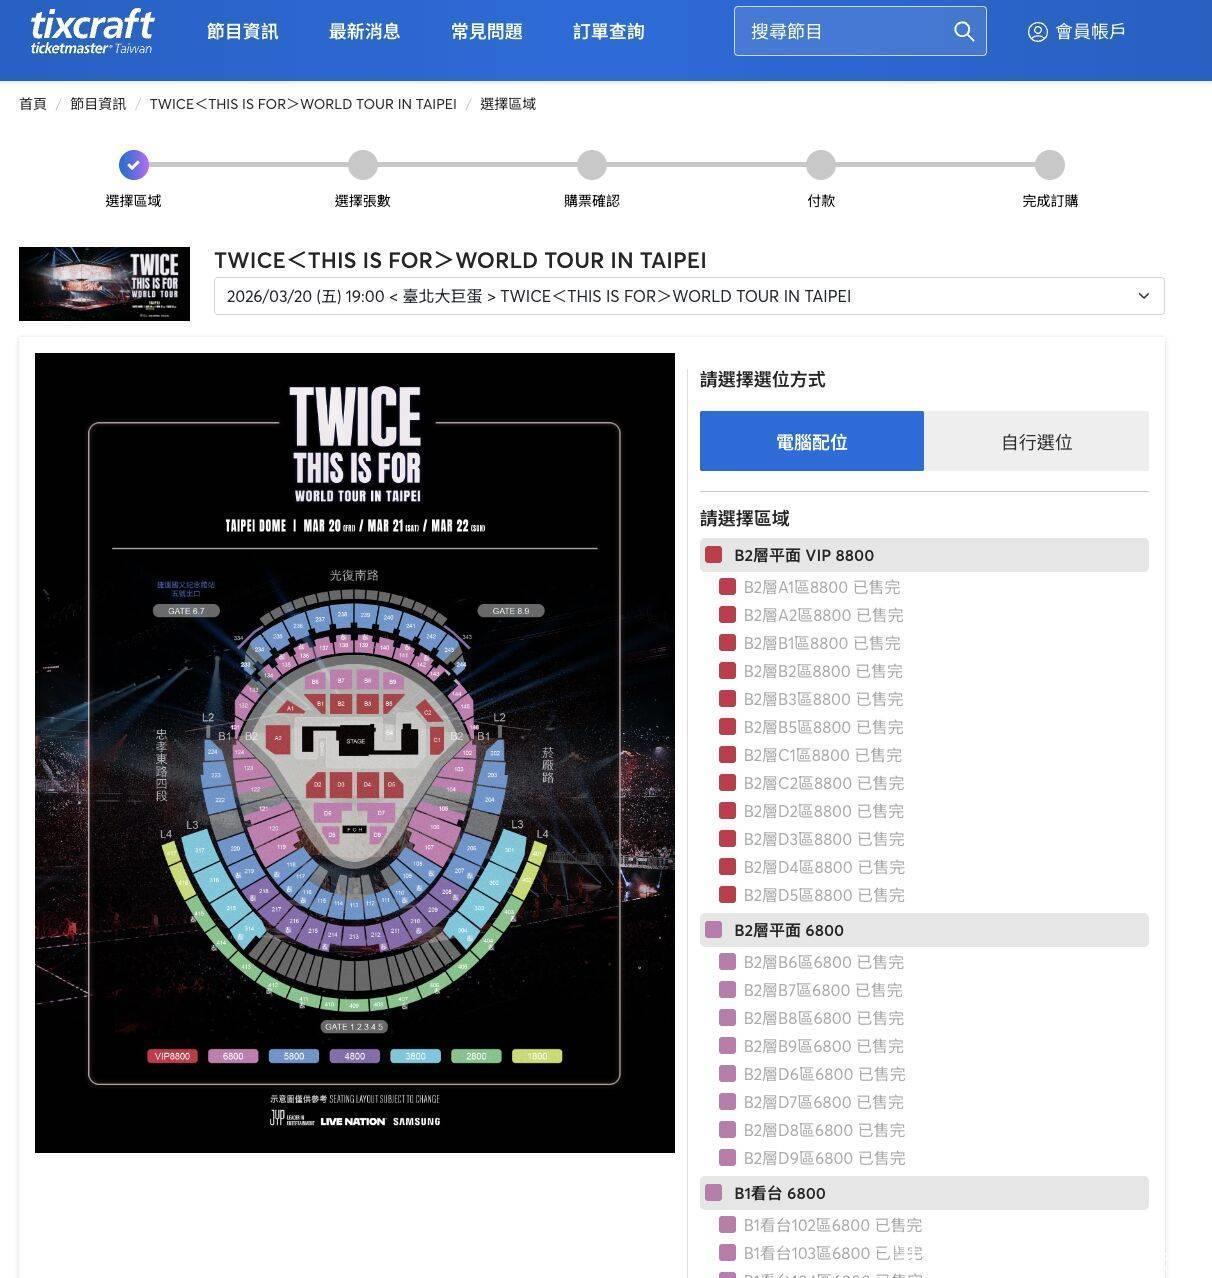Go to 訂單查詢 page
1212x1278 pixels.
click(608, 32)
